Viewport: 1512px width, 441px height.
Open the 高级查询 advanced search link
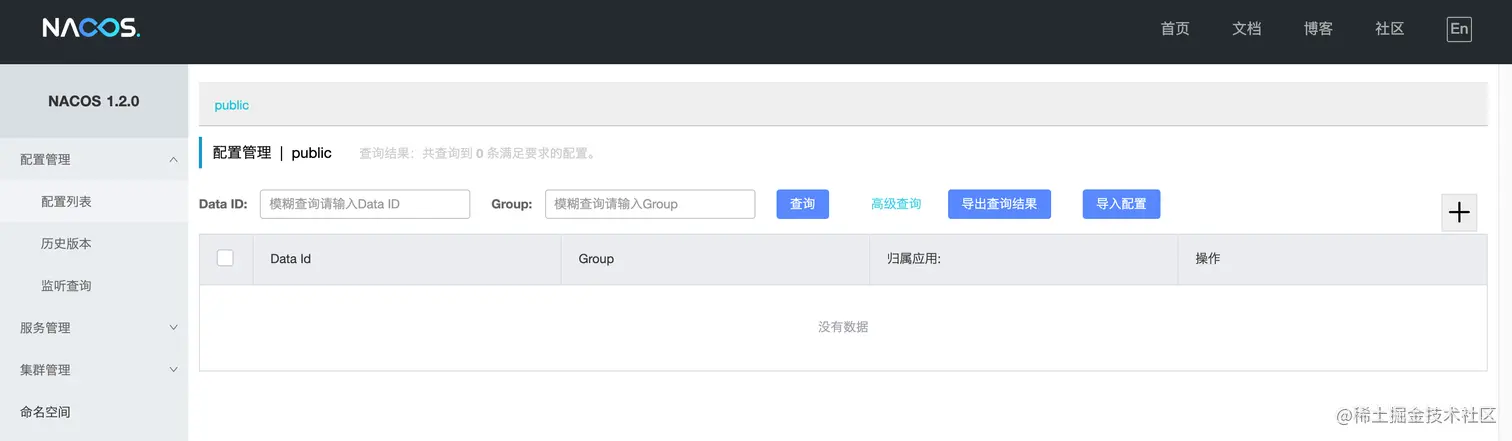point(896,204)
